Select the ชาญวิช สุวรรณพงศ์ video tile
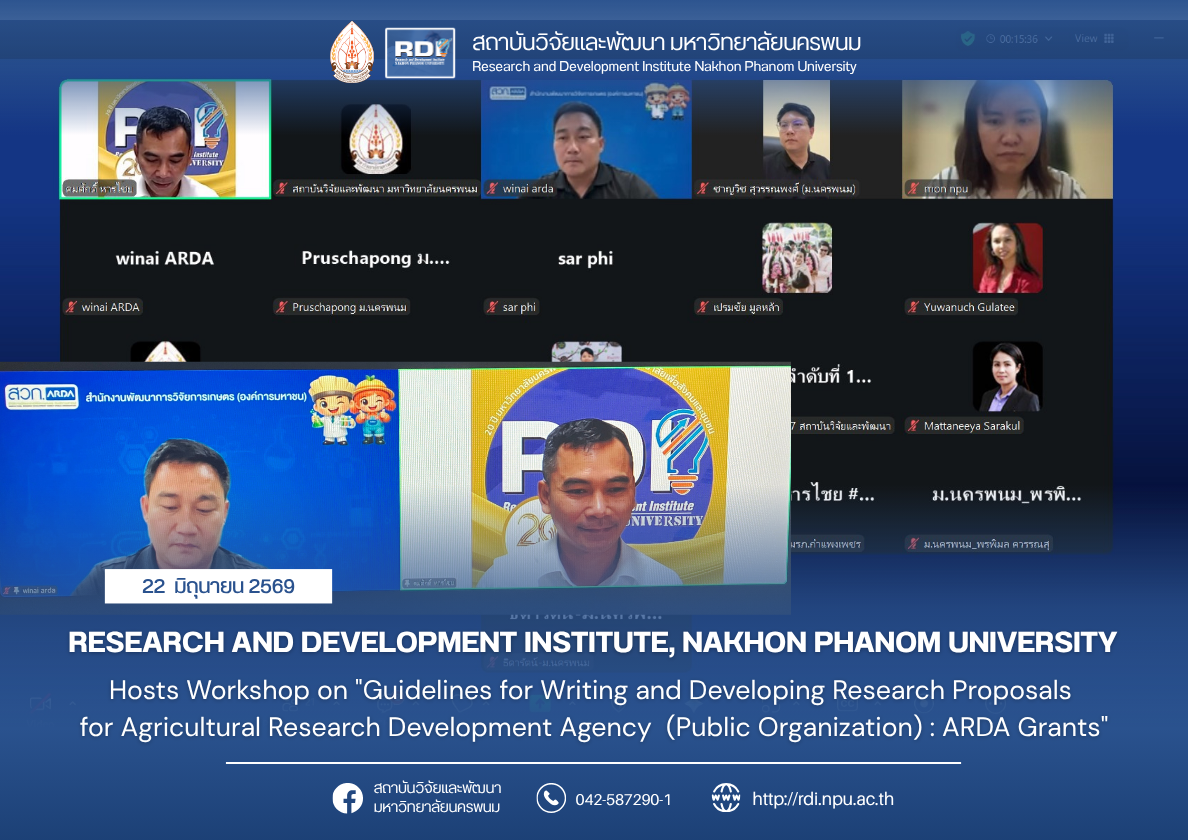The height and width of the screenshot is (840, 1188). pyautogui.click(x=797, y=139)
